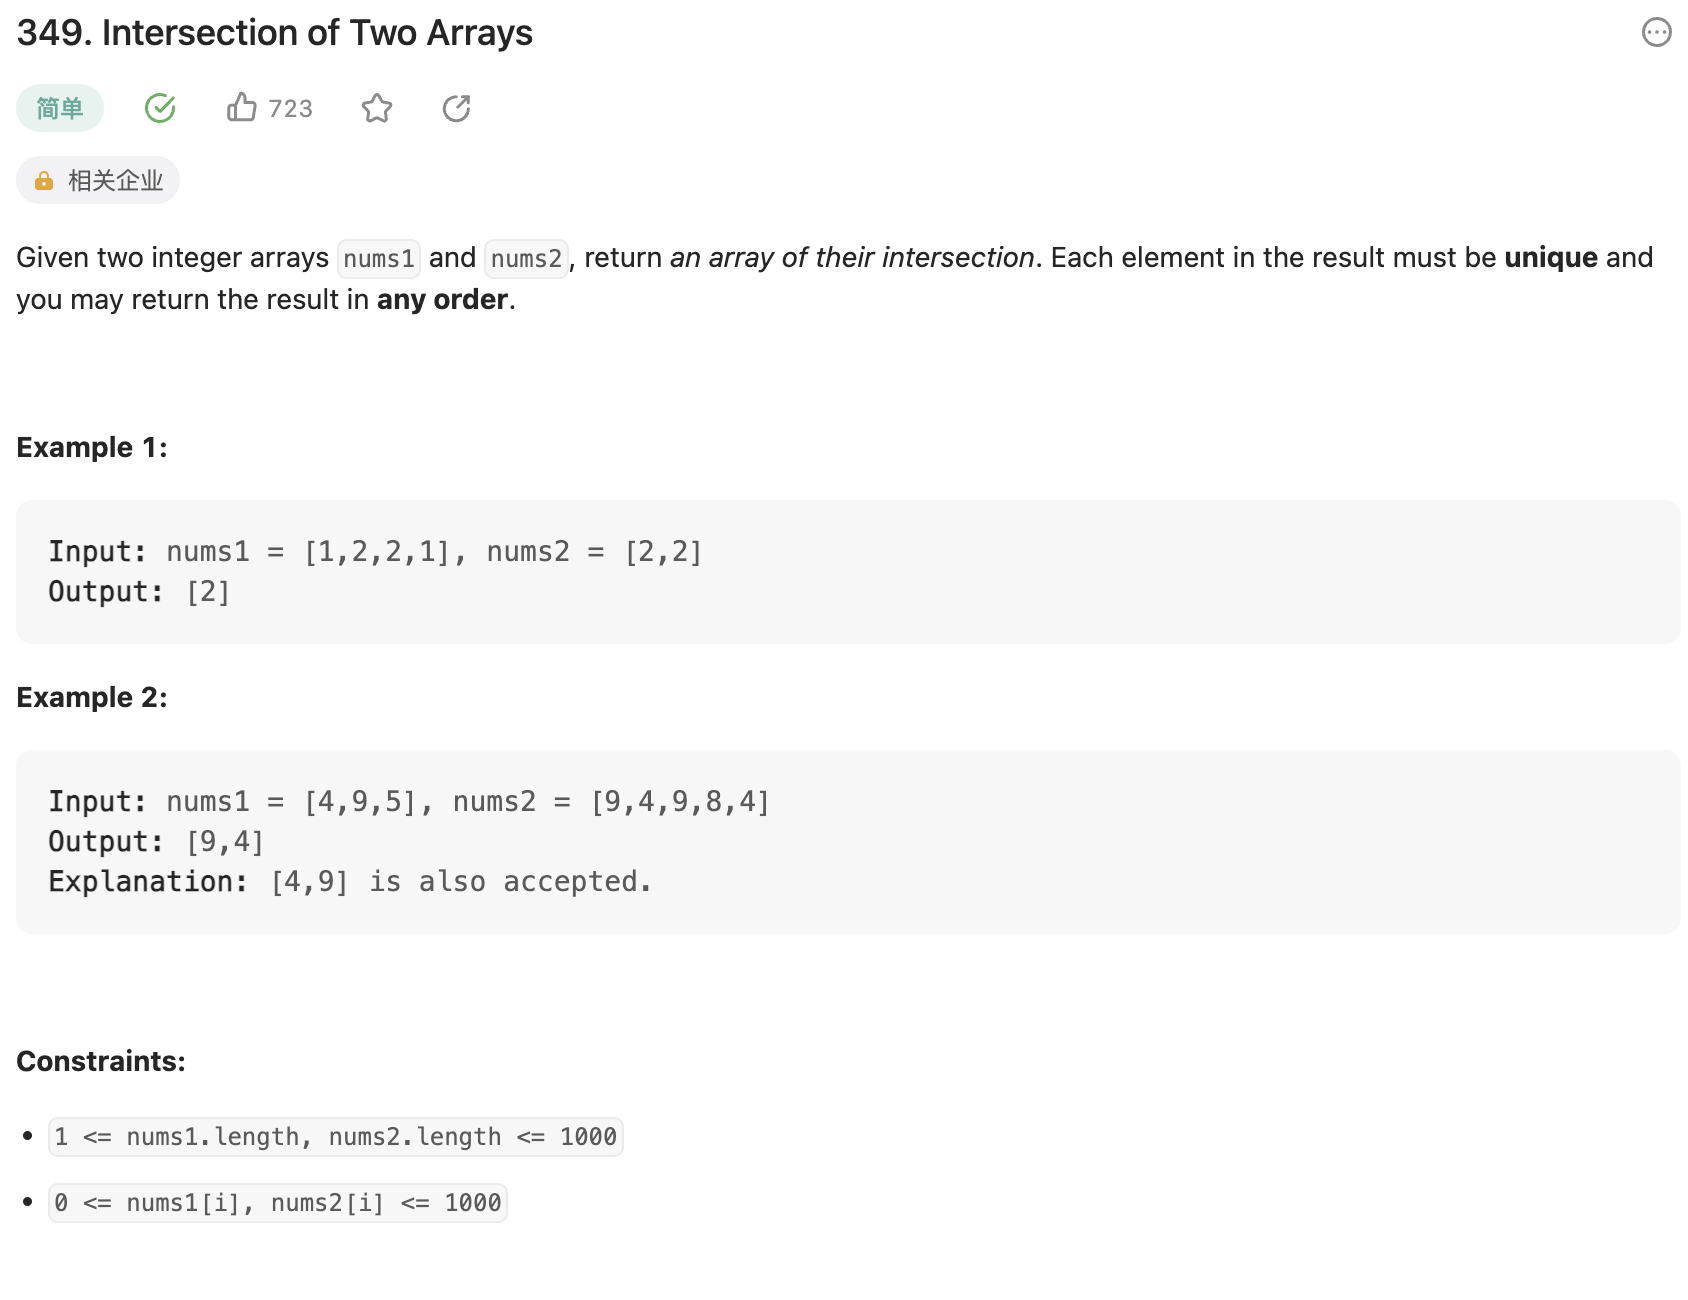Click the nums1[i] value constraint code
1688x1300 pixels.
(x=278, y=1203)
